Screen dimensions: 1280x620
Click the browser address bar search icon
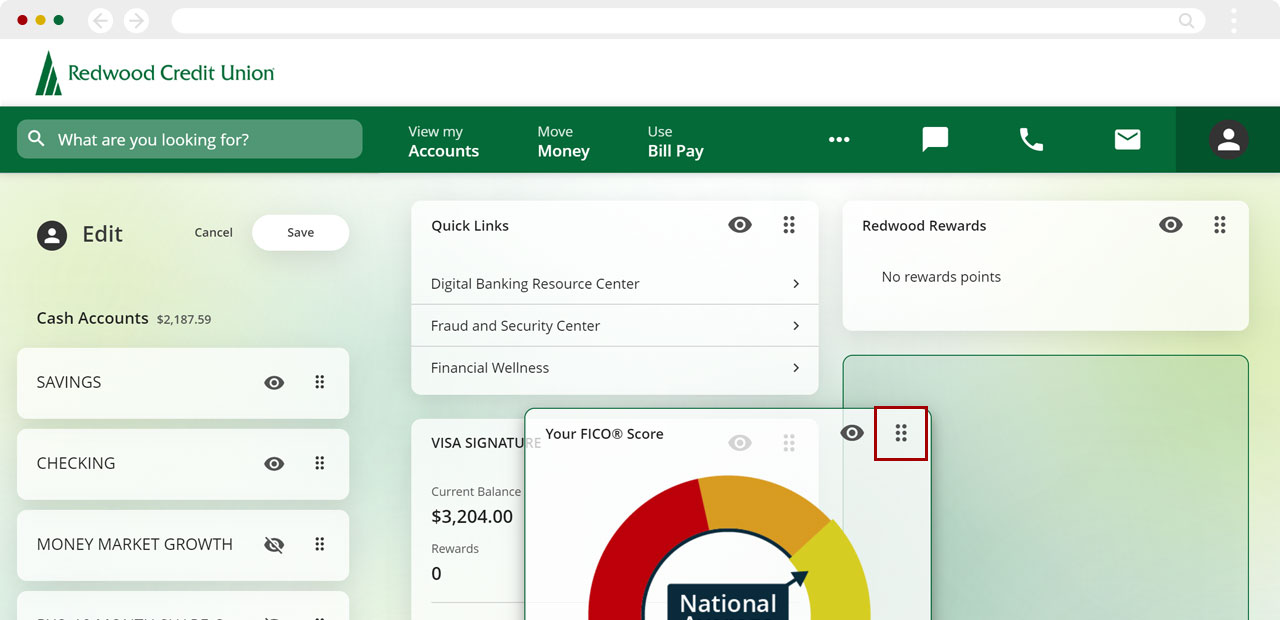pyautogui.click(x=1186, y=20)
